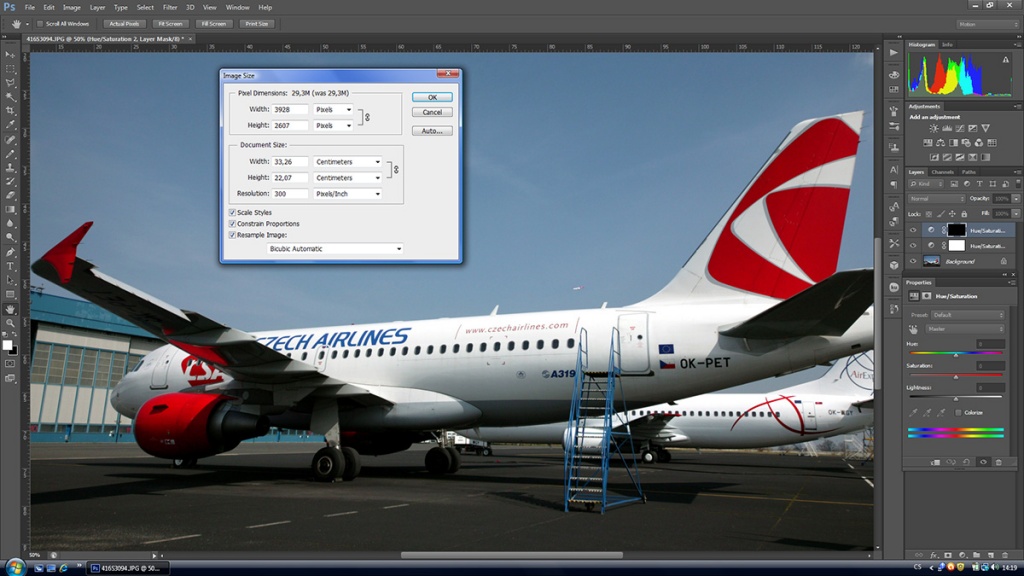Delete adjustment via Properties panel trash icon
The height and width of the screenshot is (576, 1024).
[x=999, y=462]
